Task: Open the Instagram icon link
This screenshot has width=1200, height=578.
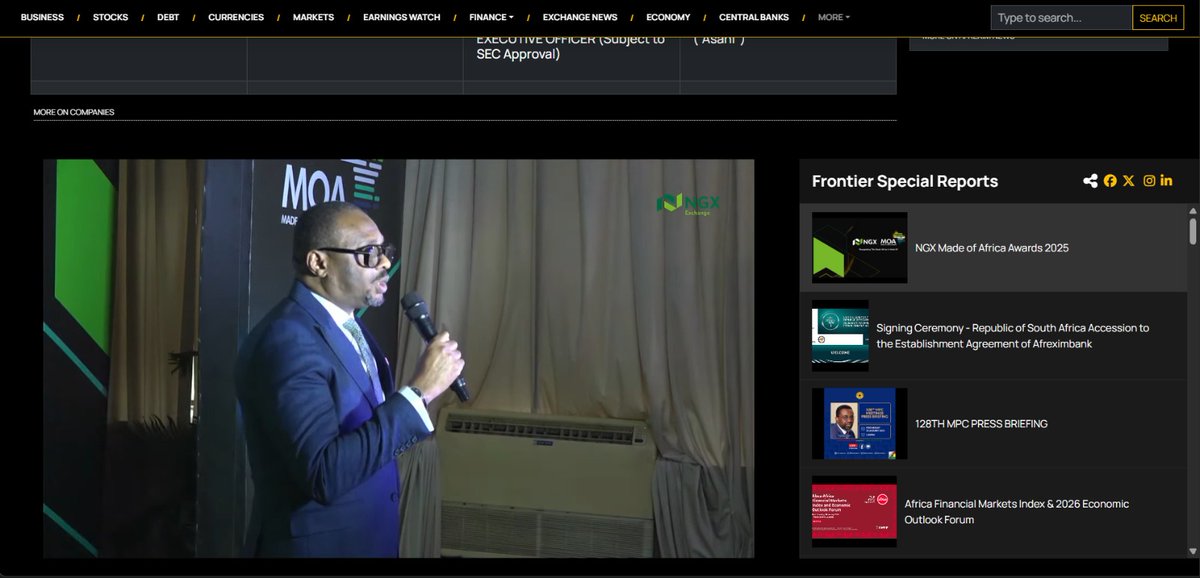Action: click(1150, 181)
